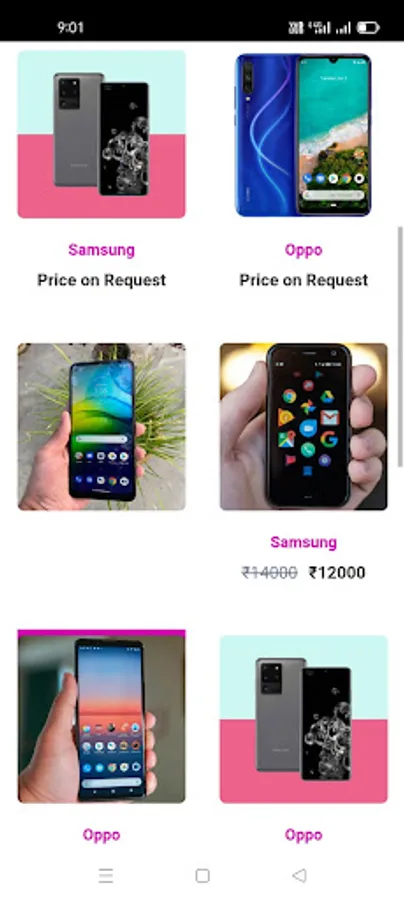Select the tall phone with sunset wallpaper
Screen dimensions: 404x900
[x=102, y=716]
